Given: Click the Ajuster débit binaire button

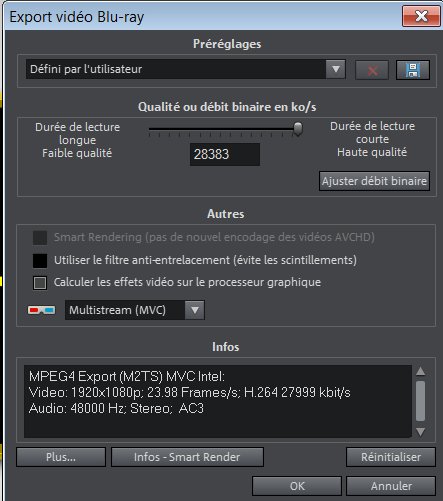Looking at the screenshot, I should [x=374, y=181].
